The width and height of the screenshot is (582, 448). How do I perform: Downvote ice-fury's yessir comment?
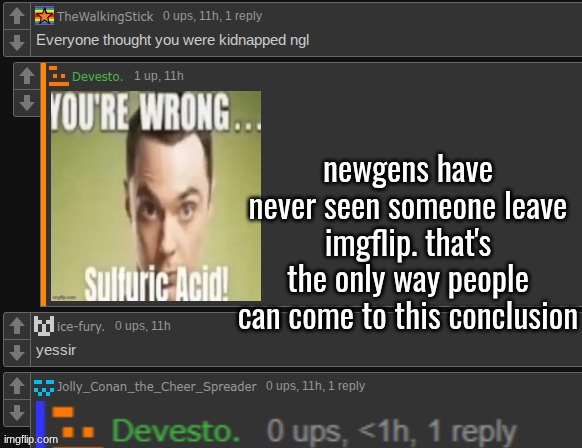click(17, 353)
